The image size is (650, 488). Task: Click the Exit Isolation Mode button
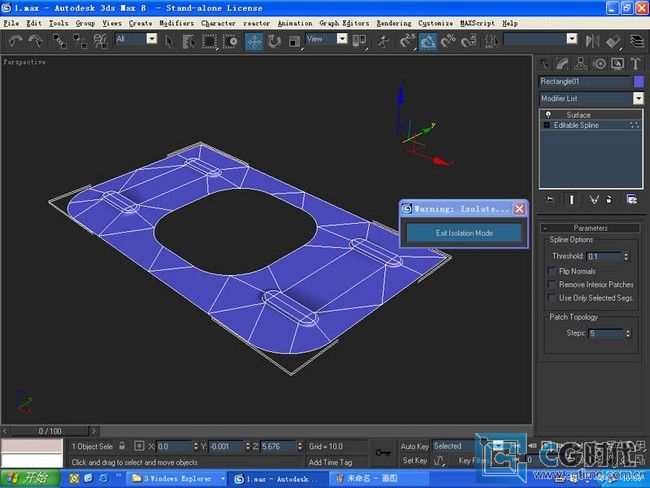[x=464, y=233]
